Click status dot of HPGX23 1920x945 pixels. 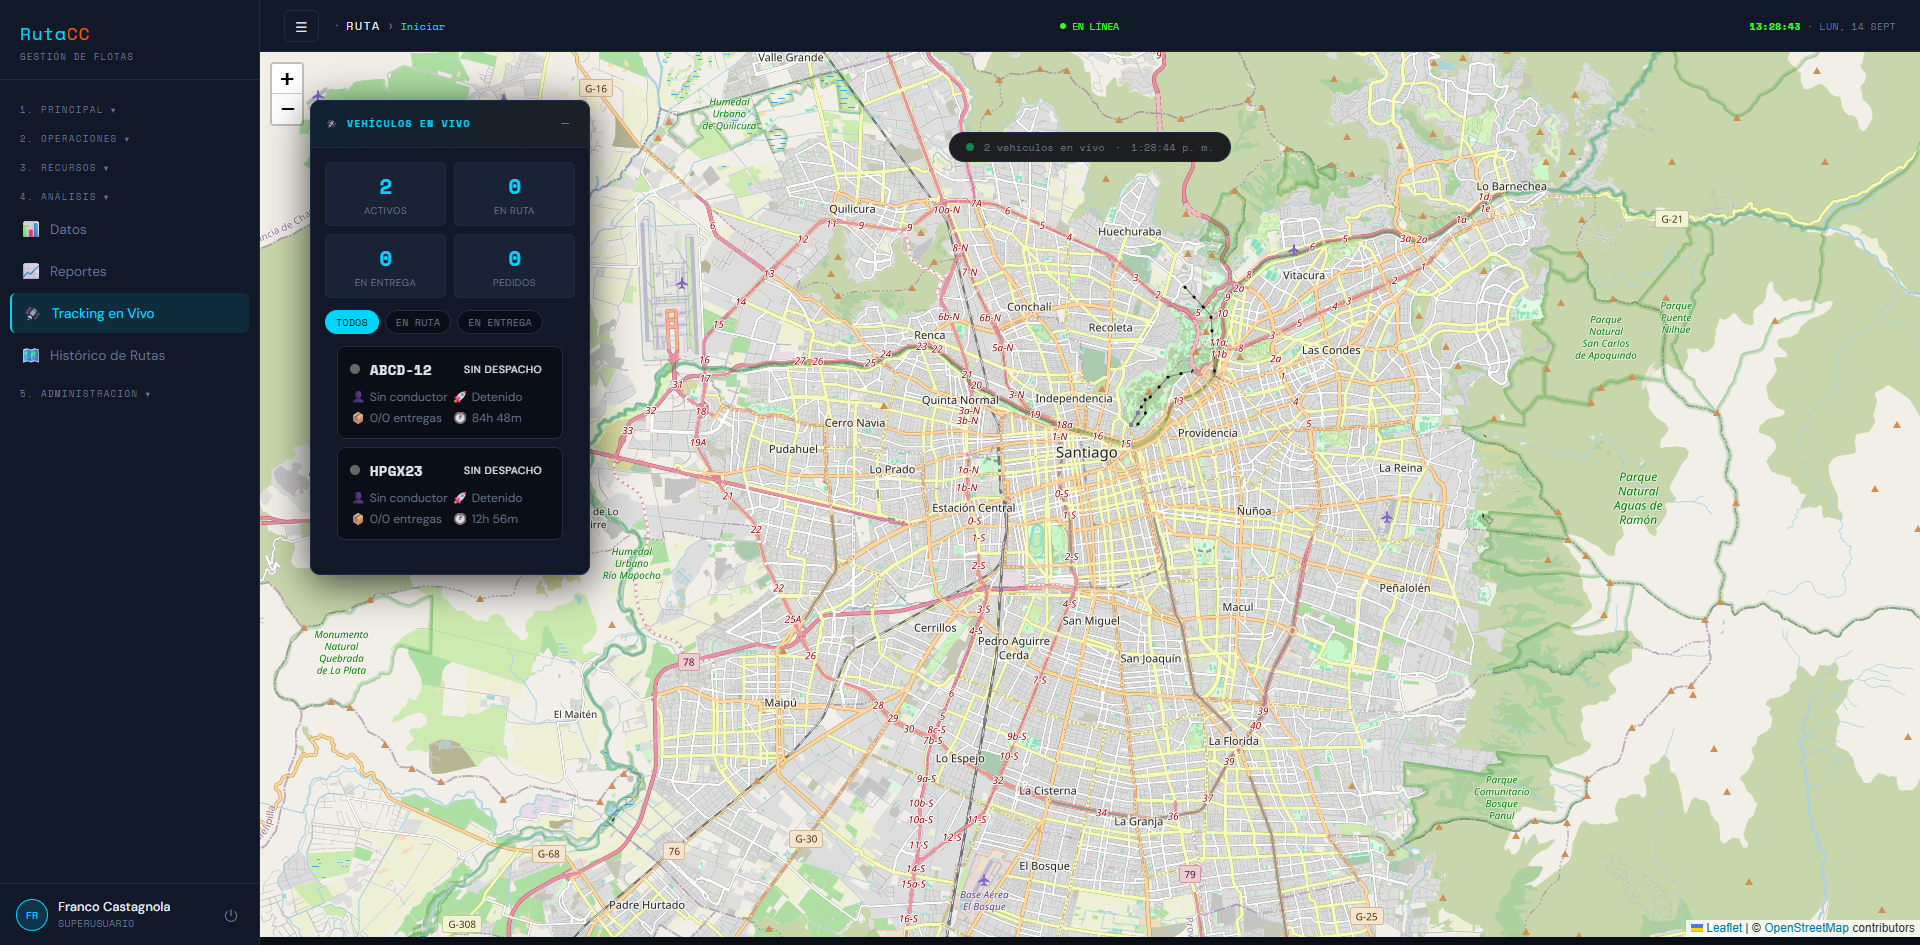tap(355, 470)
